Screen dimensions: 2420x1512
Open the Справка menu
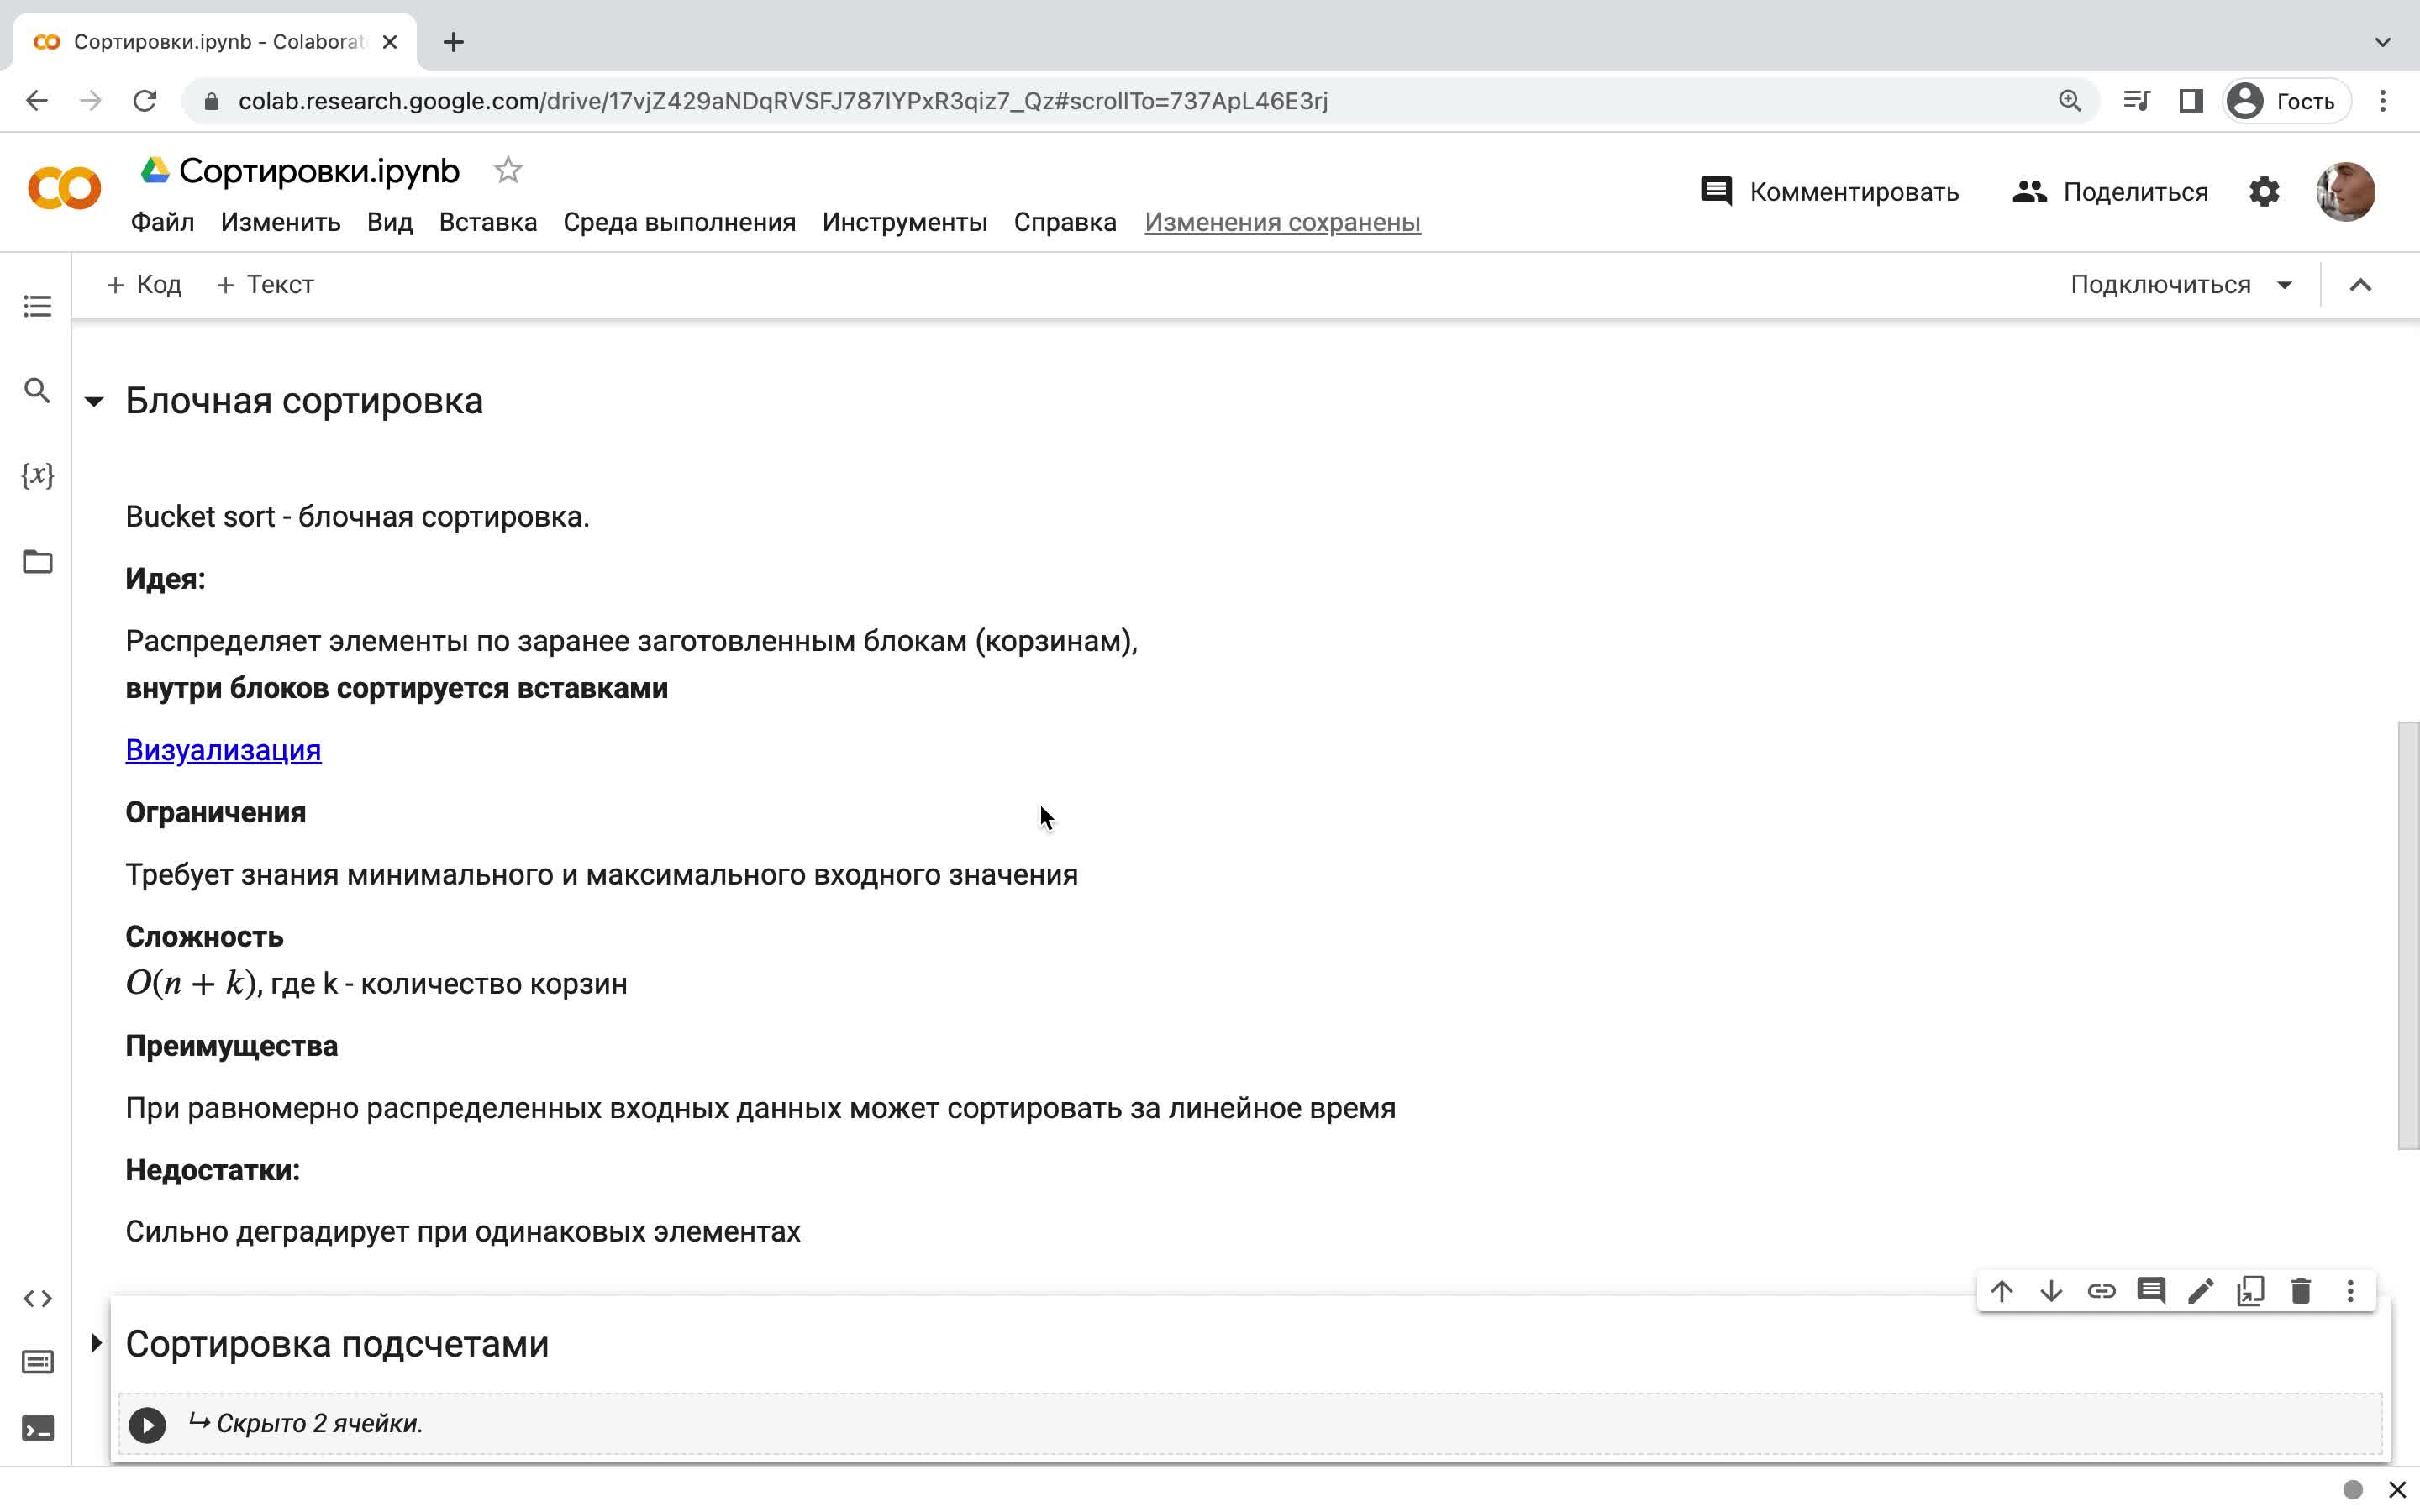1065,222
